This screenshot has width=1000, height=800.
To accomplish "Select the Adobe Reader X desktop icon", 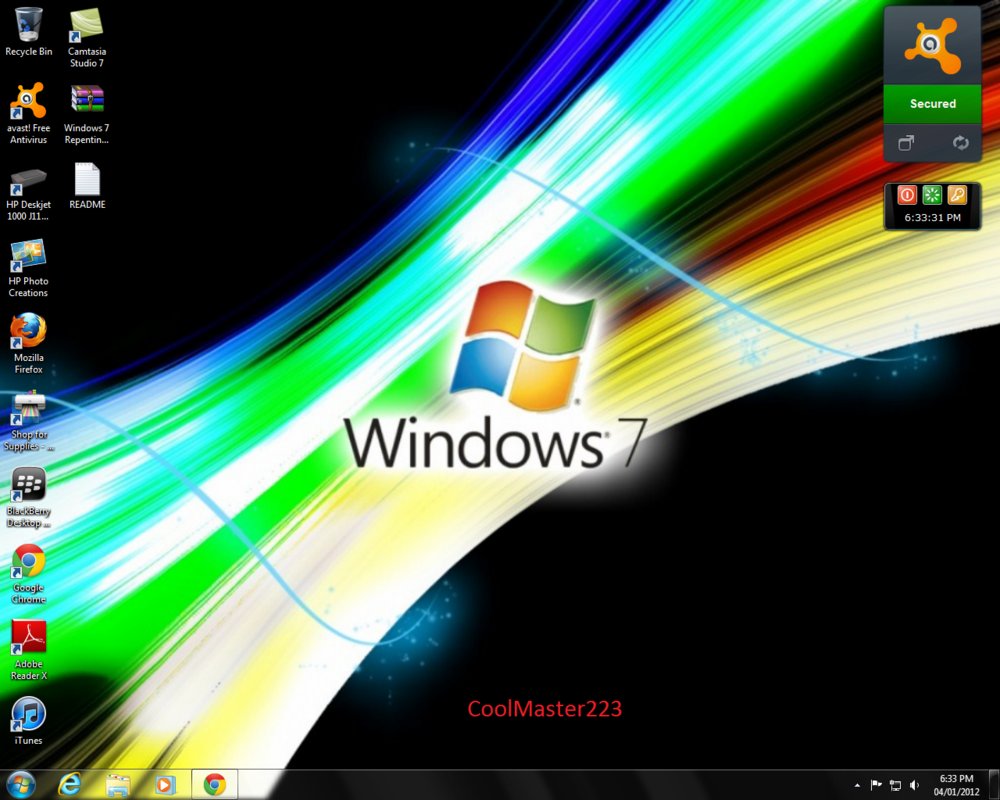I will pyautogui.click(x=28, y=638).
